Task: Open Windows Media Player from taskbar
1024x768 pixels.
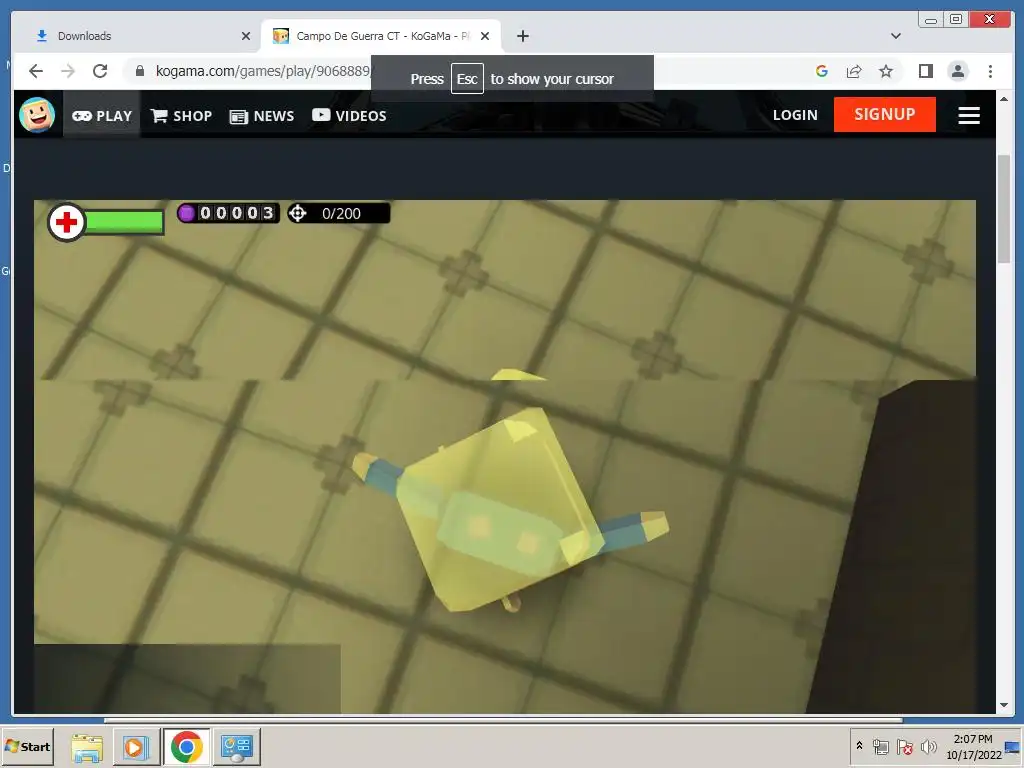Action: (136, 746)
